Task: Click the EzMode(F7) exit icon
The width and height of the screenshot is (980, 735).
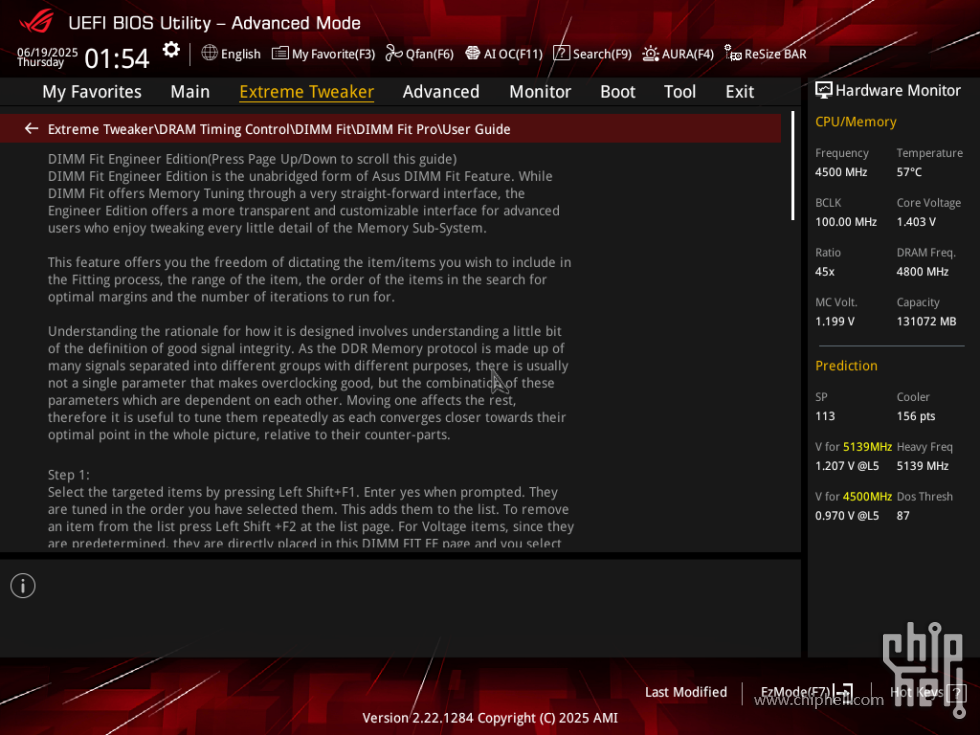Action: click(x=843, y=692)
